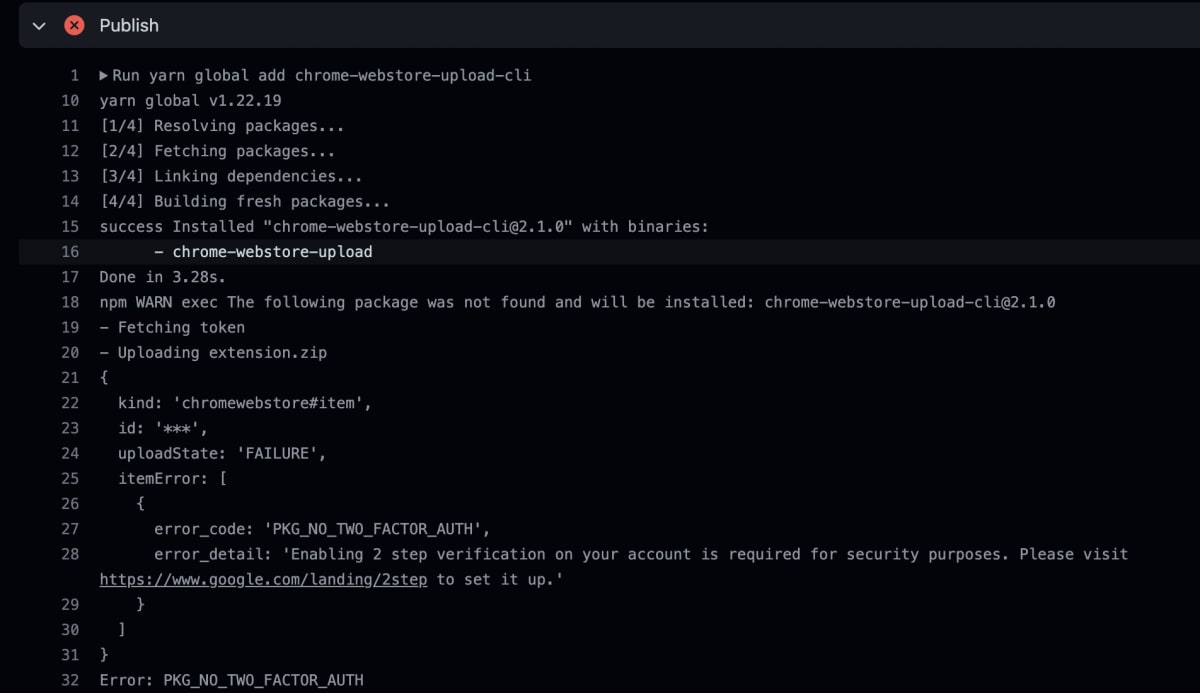Click line number 15 success Installed
The image size is (1200, 693).
pyautogui.click(x=70, y=227)
